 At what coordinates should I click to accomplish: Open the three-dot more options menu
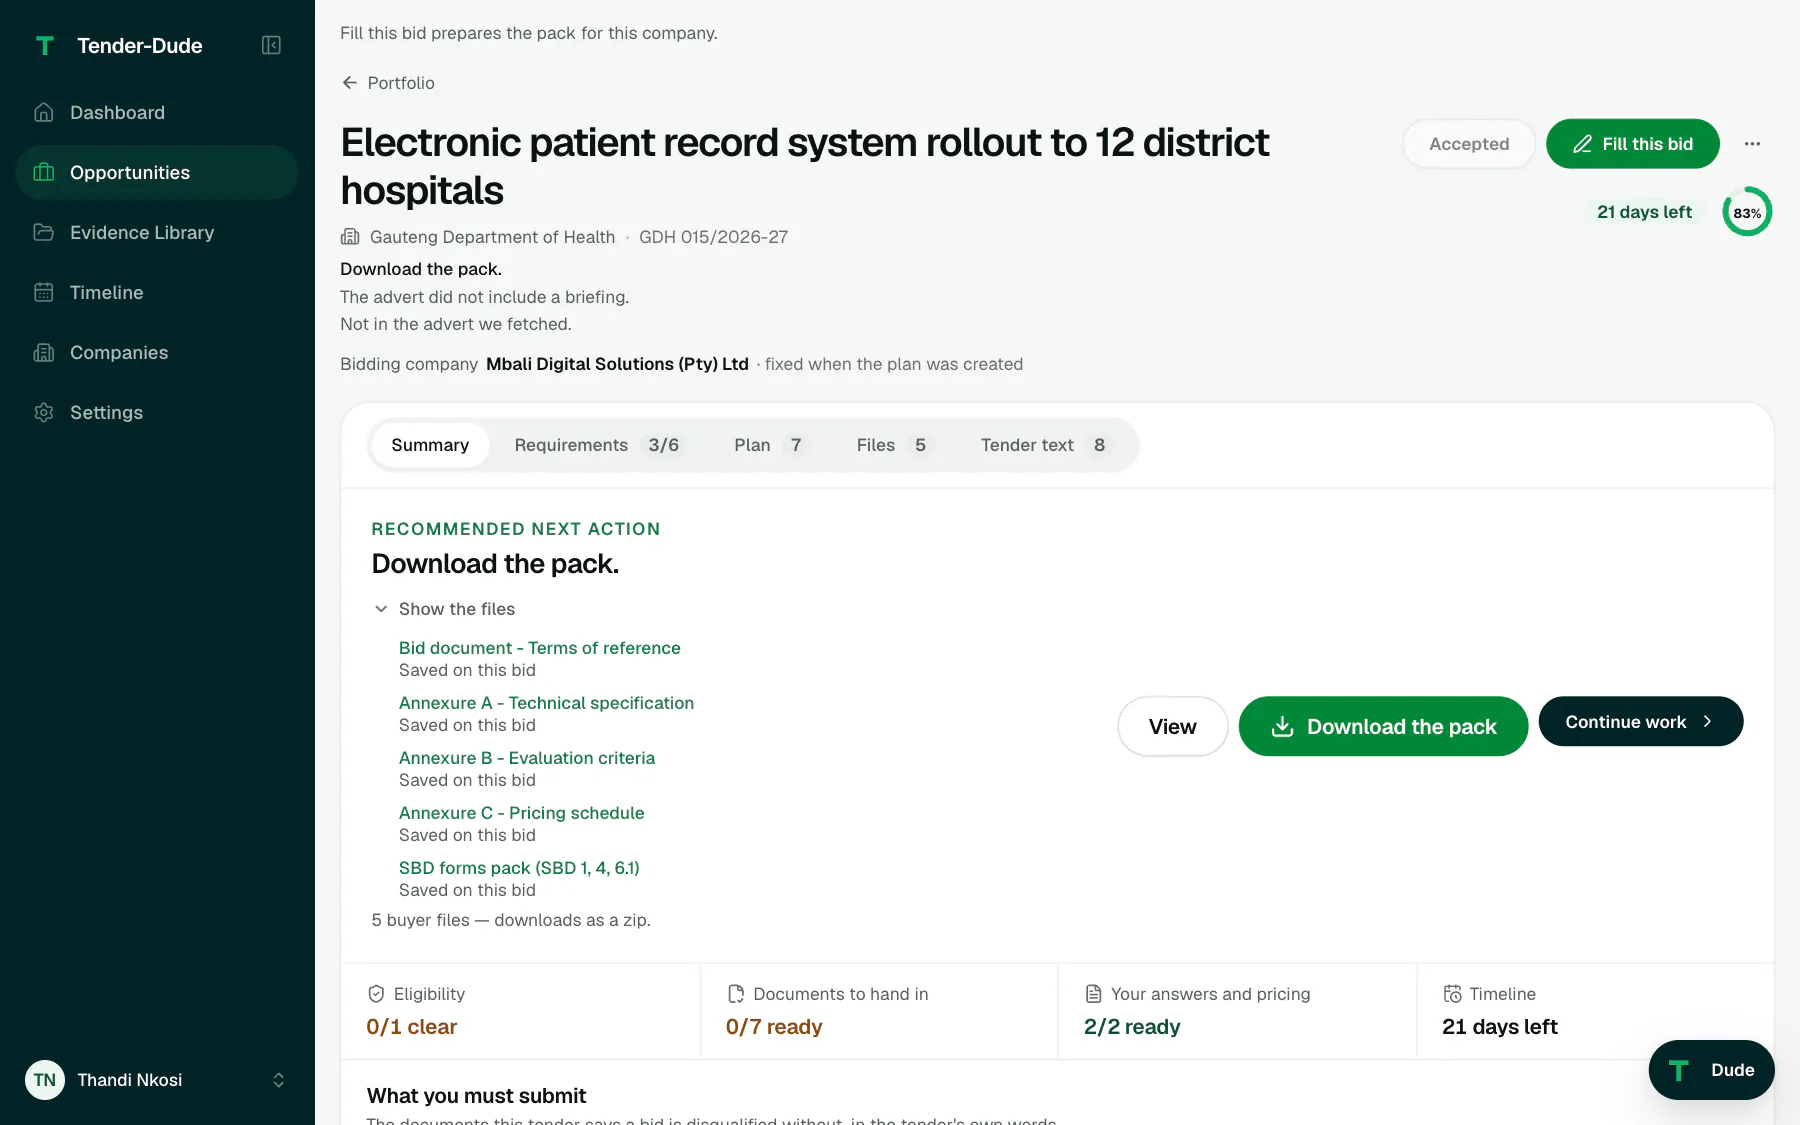coord(1752,144)
